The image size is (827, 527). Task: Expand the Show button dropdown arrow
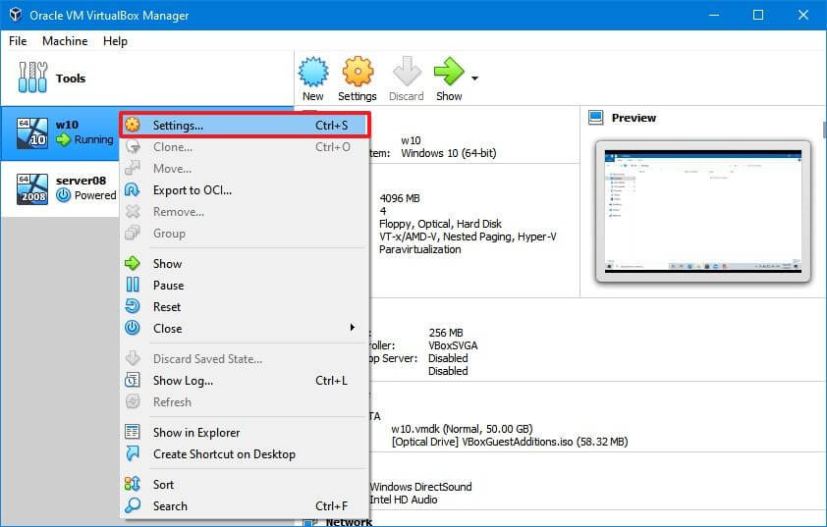click(x=475, y=78)
